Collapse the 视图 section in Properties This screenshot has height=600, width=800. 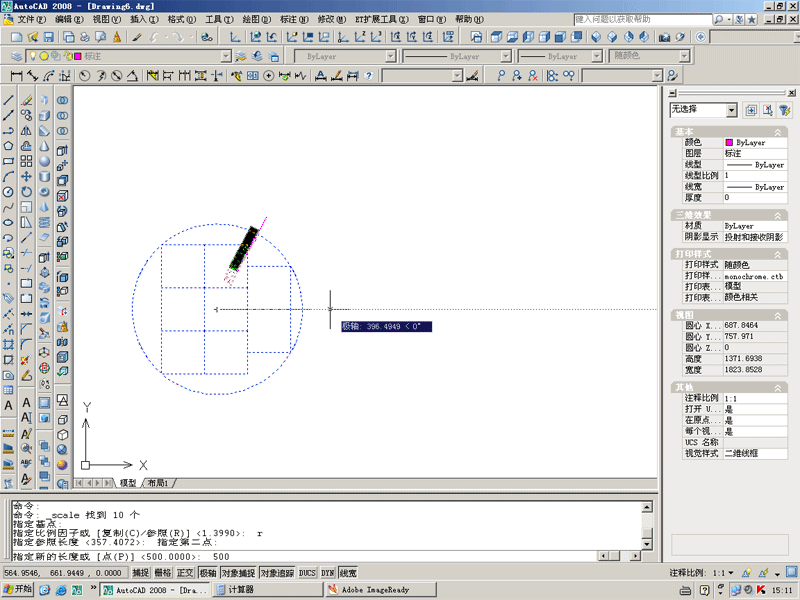point(778,315)
